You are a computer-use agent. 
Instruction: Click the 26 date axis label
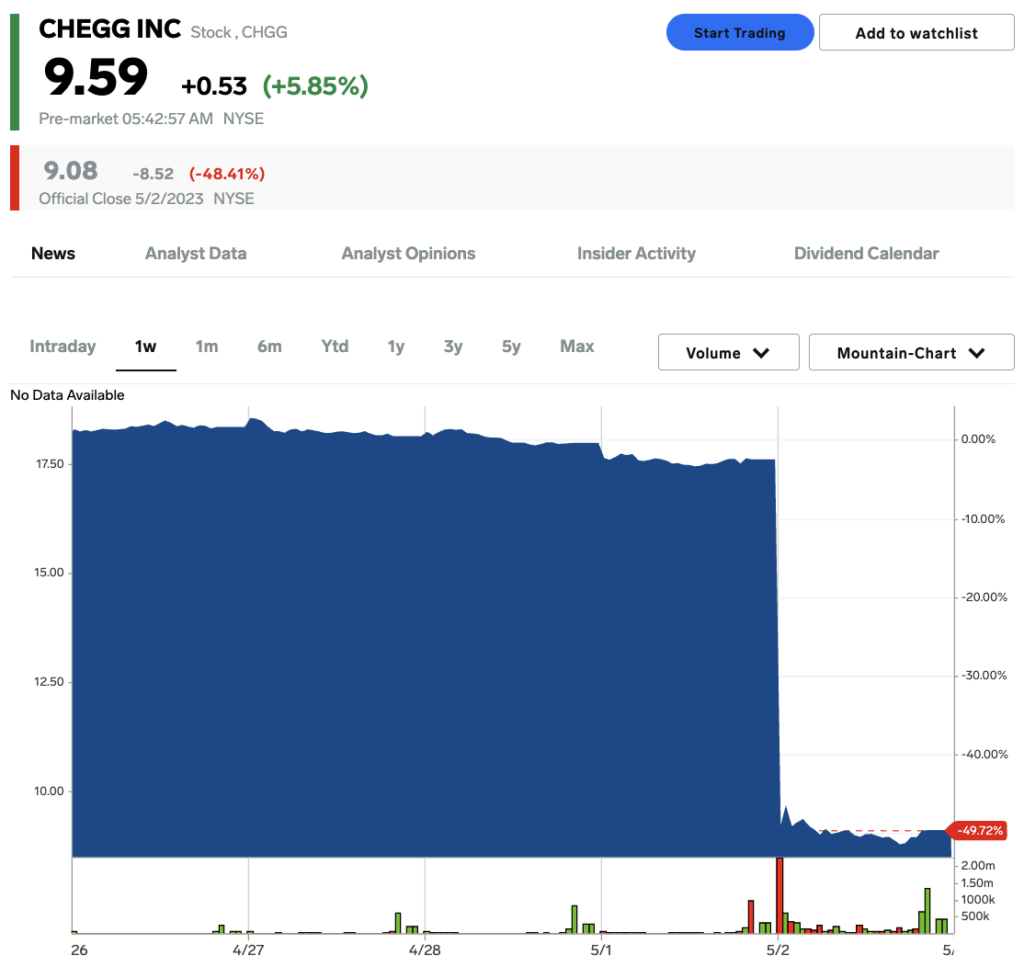(79, 950)
